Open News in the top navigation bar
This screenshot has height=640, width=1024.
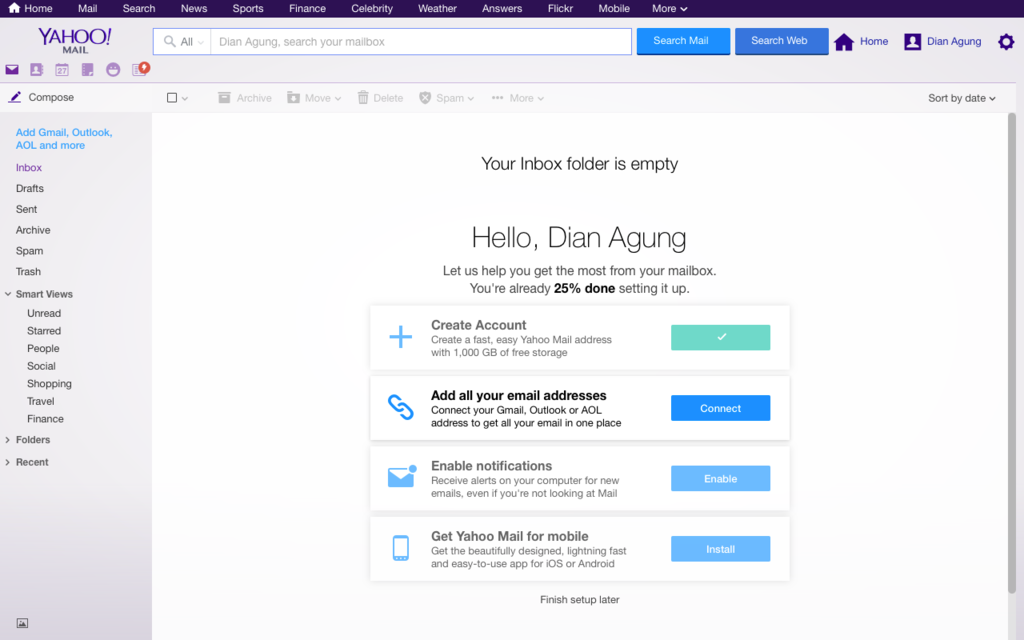(194, 8)
